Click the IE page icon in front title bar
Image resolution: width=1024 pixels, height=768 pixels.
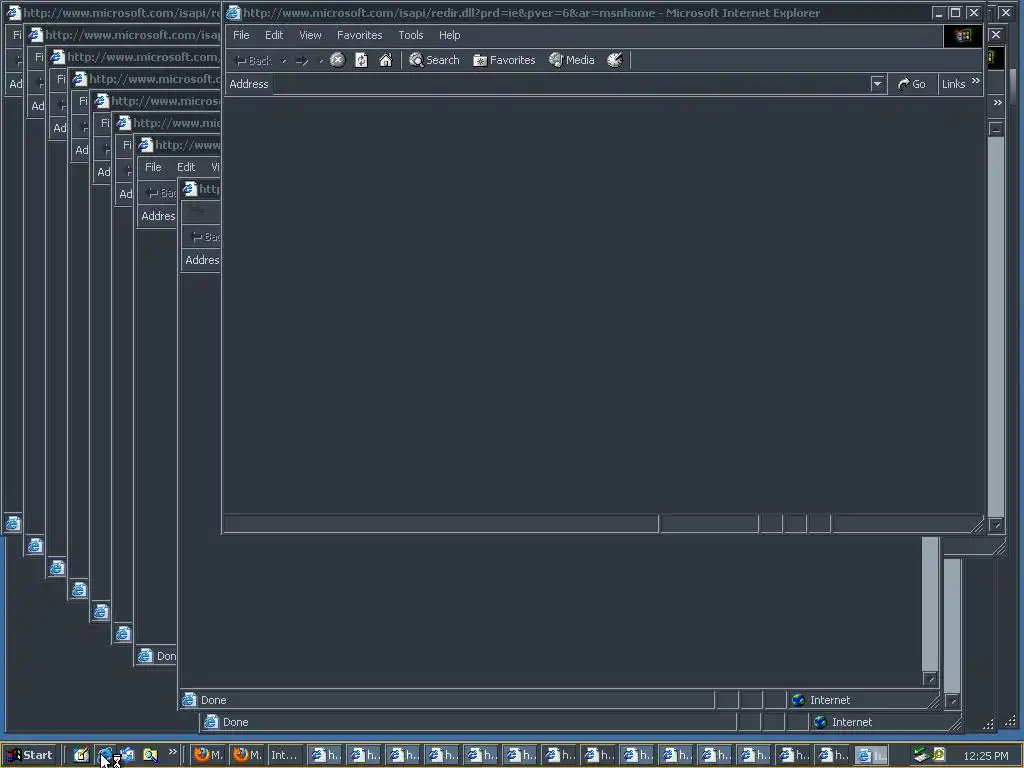pyautogui.click(x=233, y=12)
